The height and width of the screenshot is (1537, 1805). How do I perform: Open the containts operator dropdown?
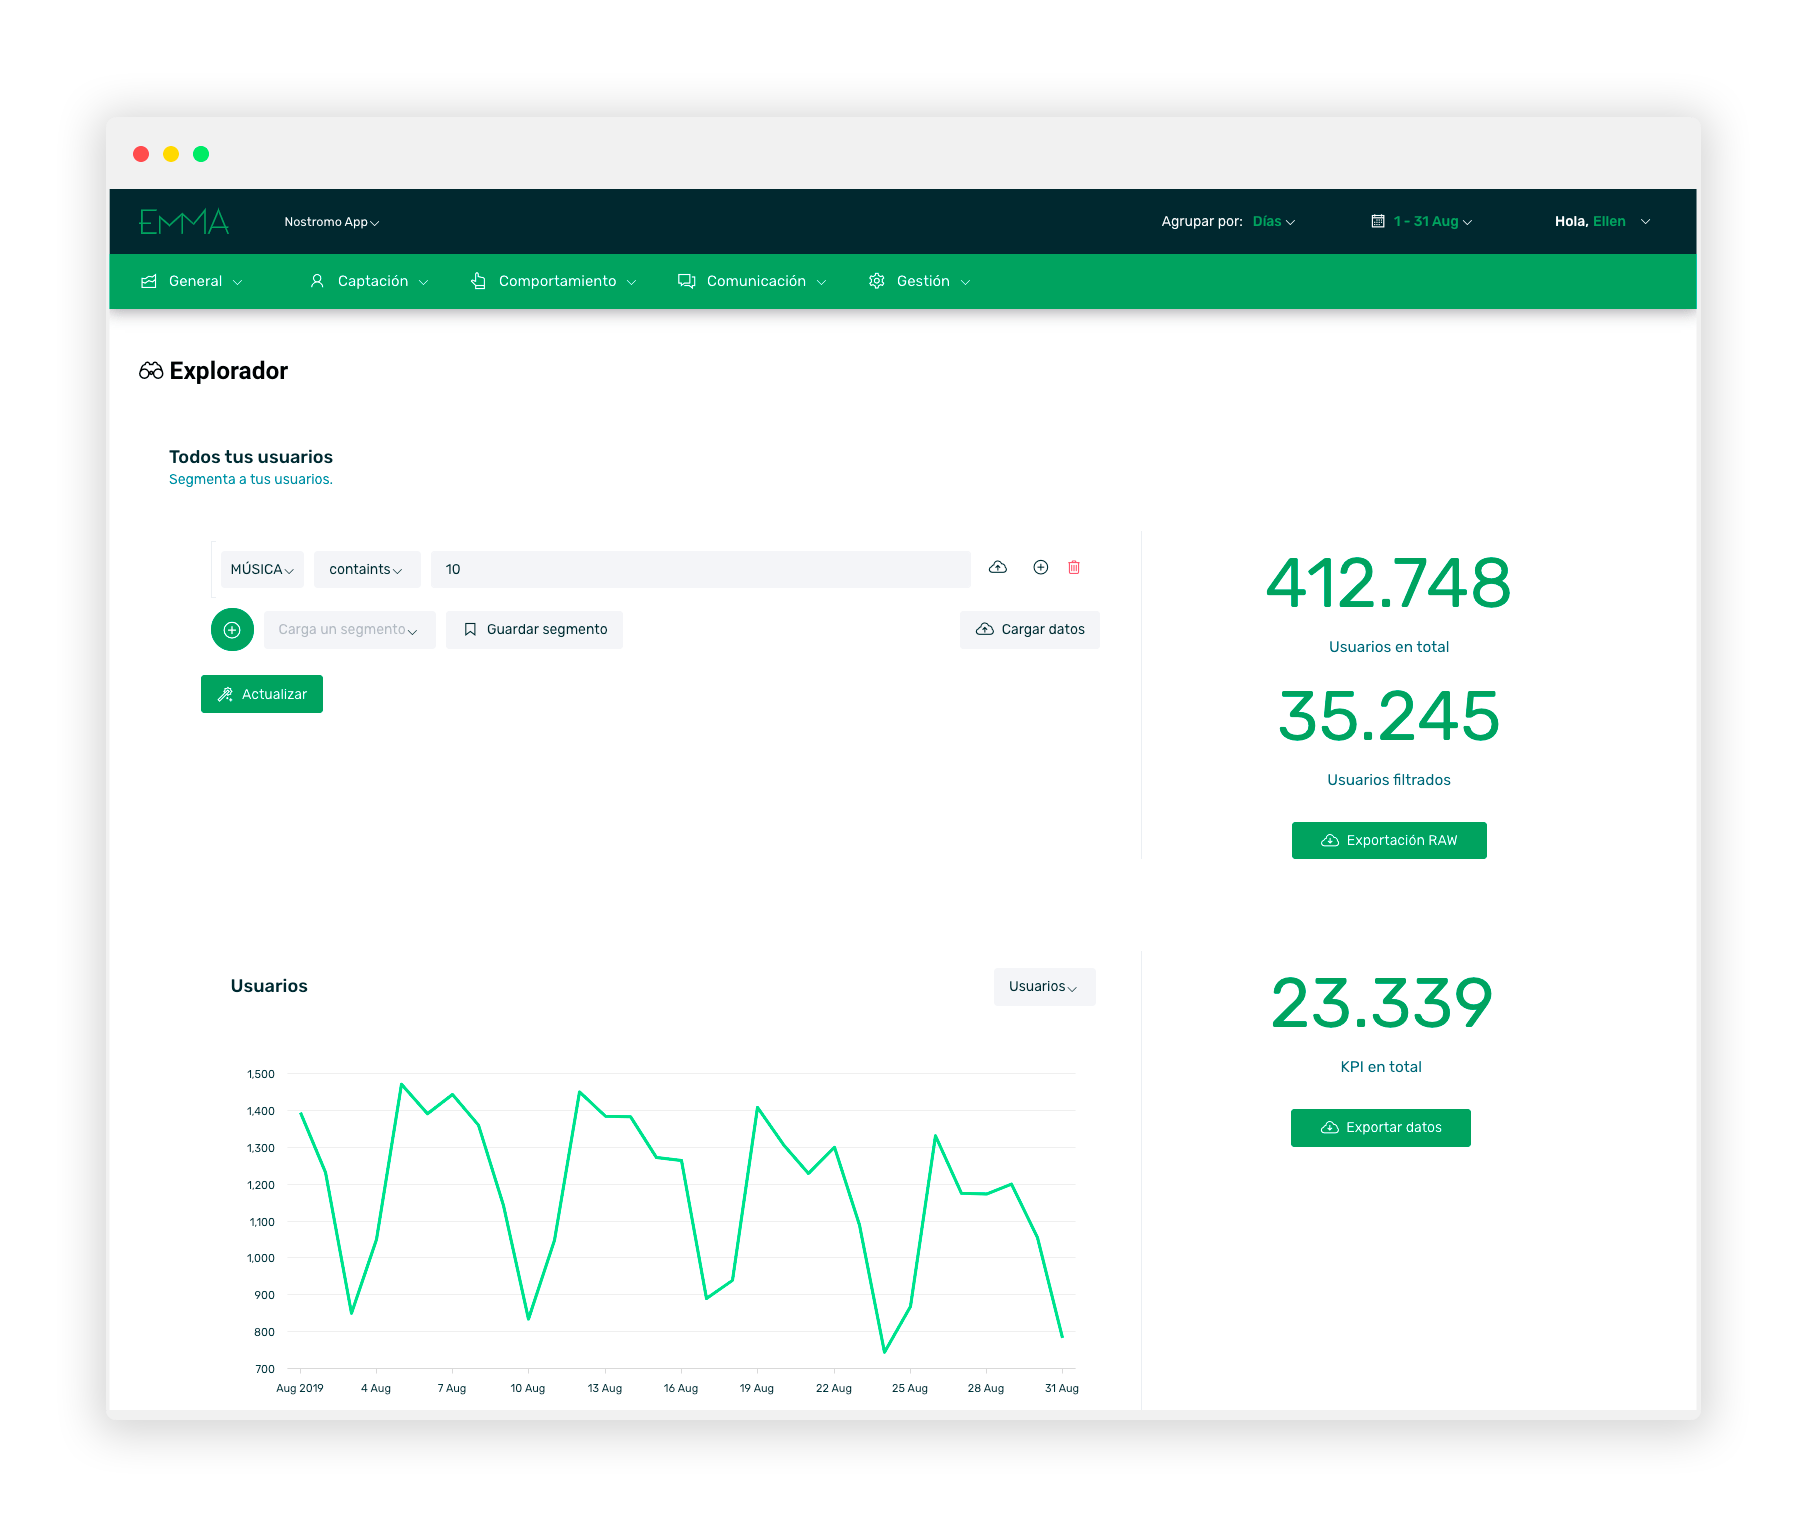pos(367,569)
